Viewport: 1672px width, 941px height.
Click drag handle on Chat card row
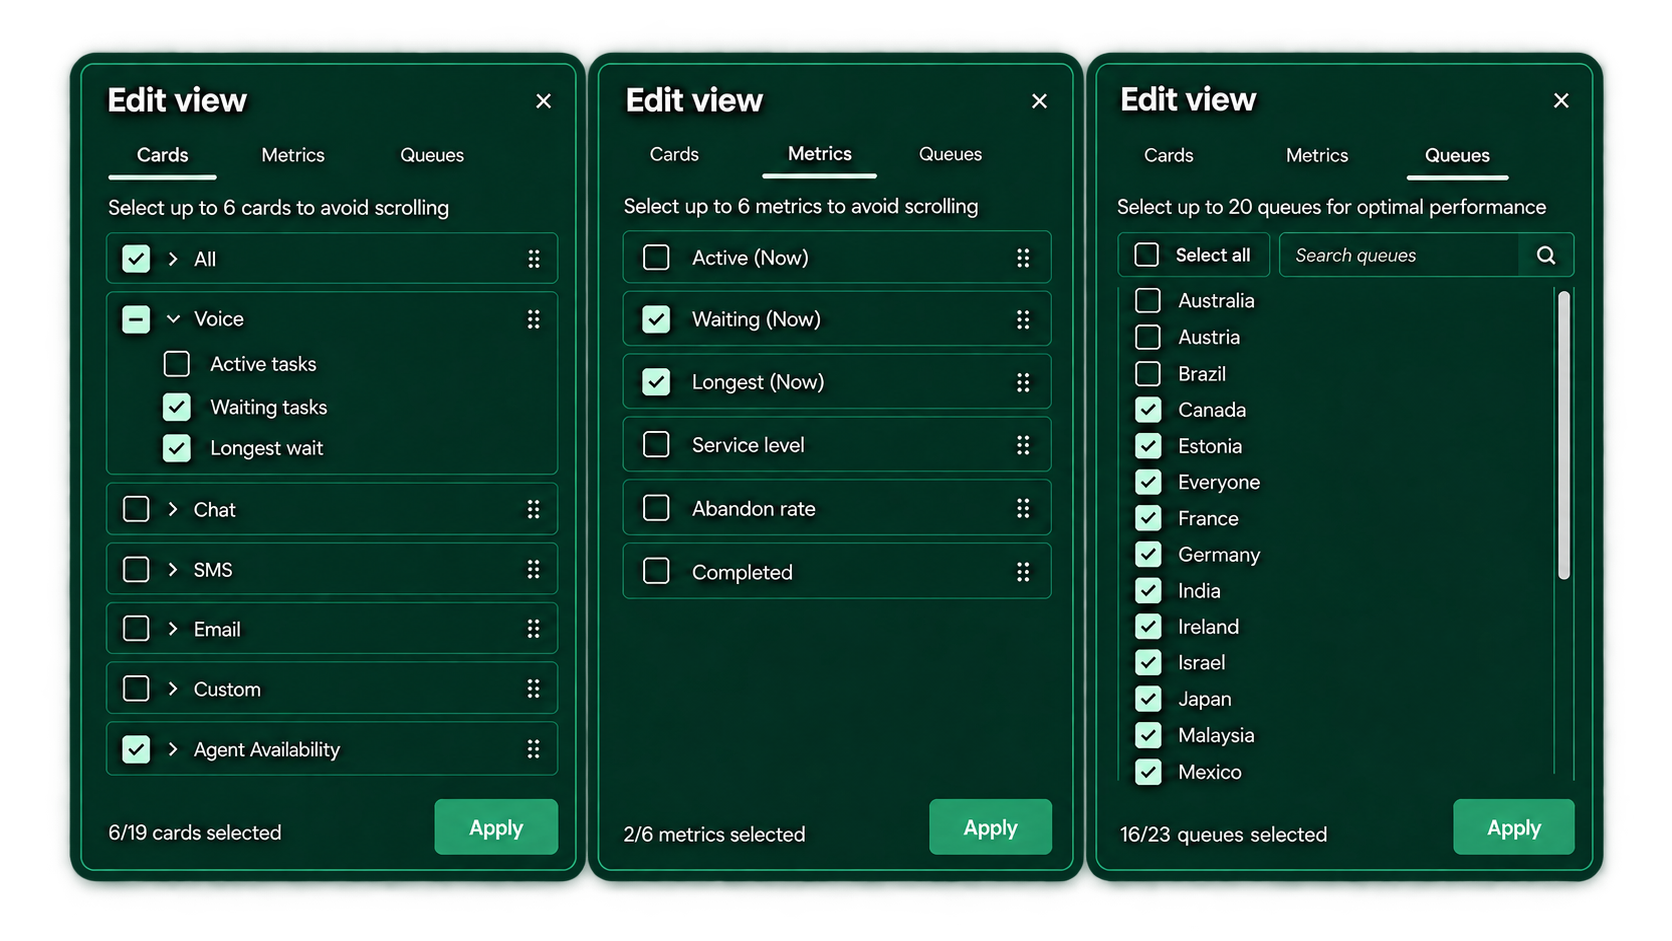pyautogui.click(x=534, y=509)
